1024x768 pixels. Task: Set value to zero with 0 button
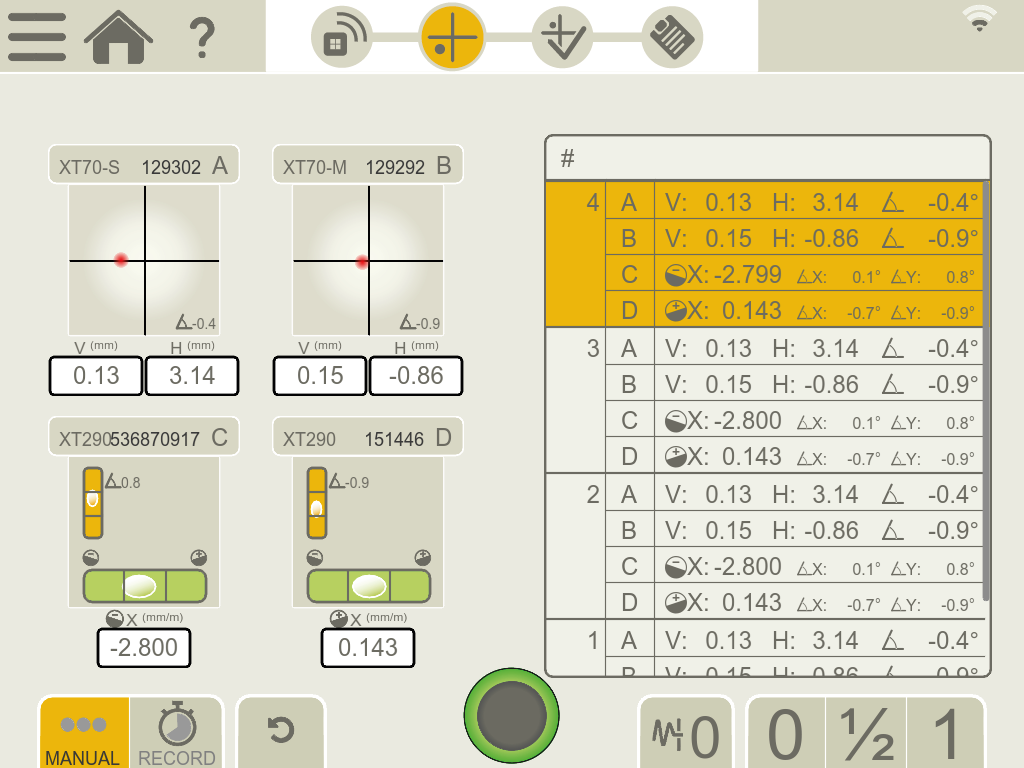coord(785,735)
